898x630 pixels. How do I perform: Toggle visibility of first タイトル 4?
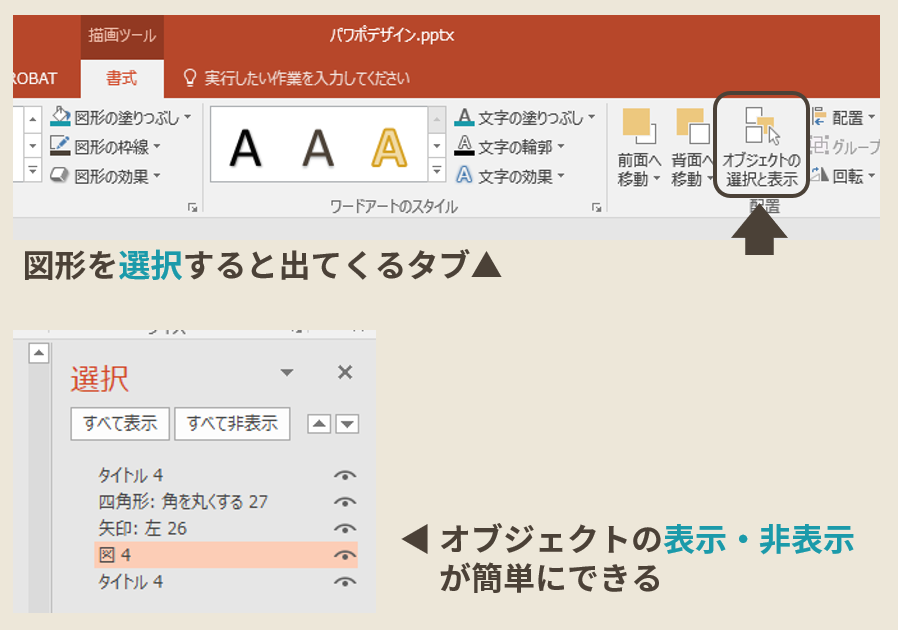tap(345, 475)
